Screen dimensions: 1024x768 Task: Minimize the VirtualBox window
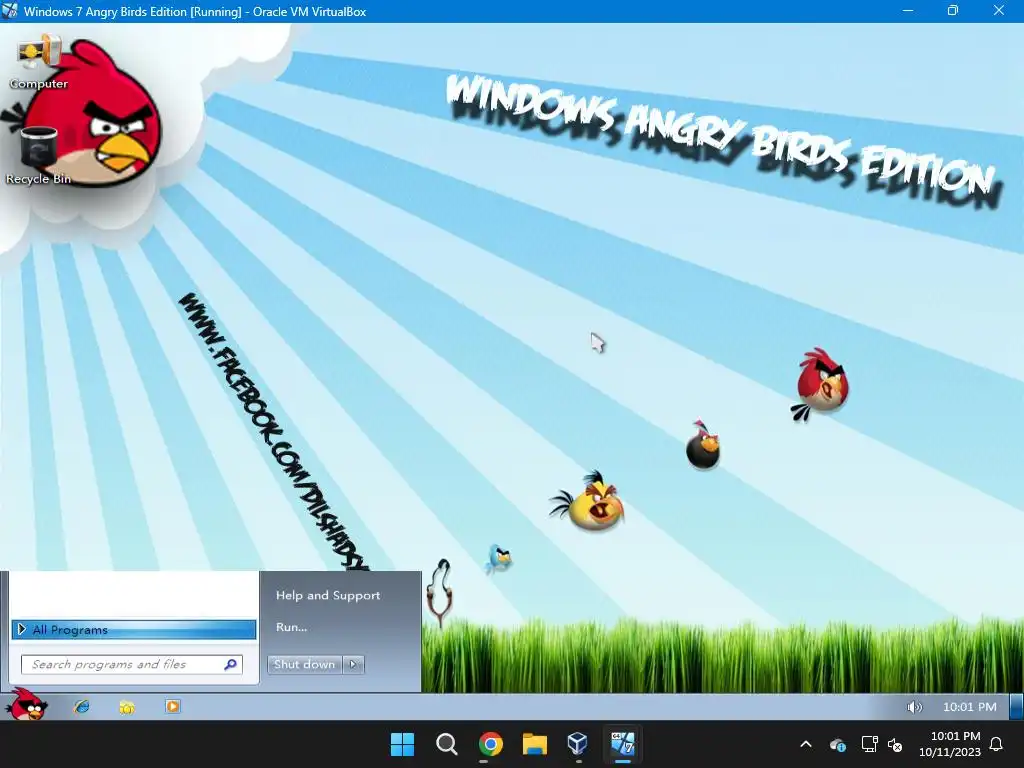(908, 11)
